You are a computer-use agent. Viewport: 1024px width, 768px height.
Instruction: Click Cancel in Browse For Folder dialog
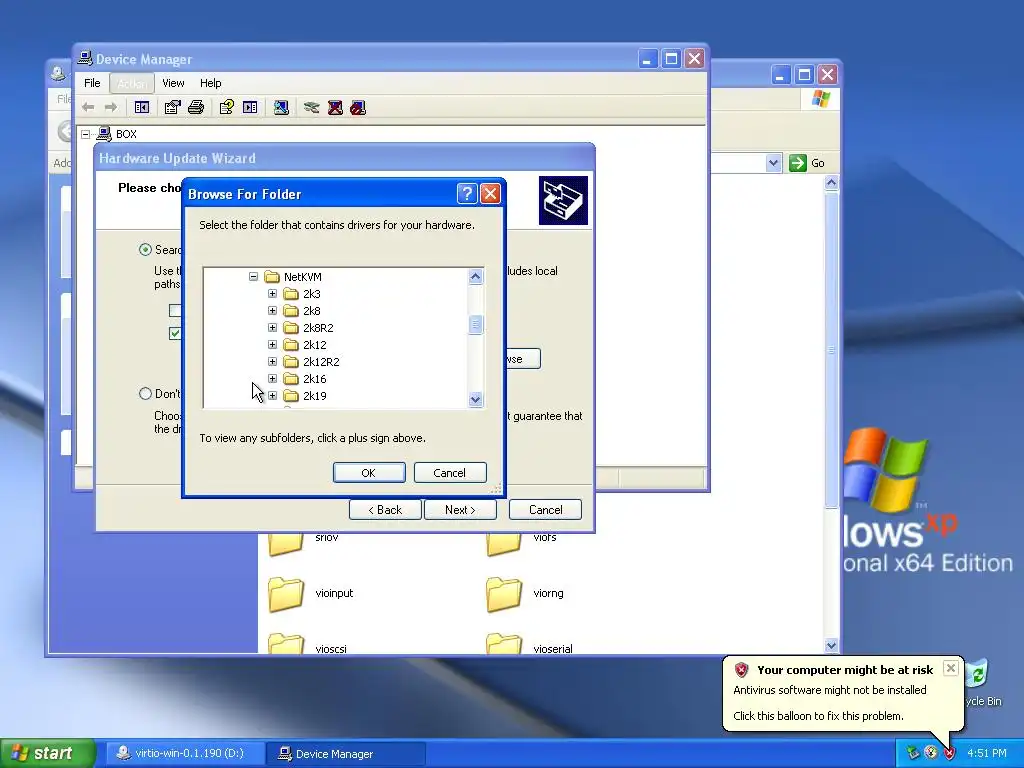450,473
